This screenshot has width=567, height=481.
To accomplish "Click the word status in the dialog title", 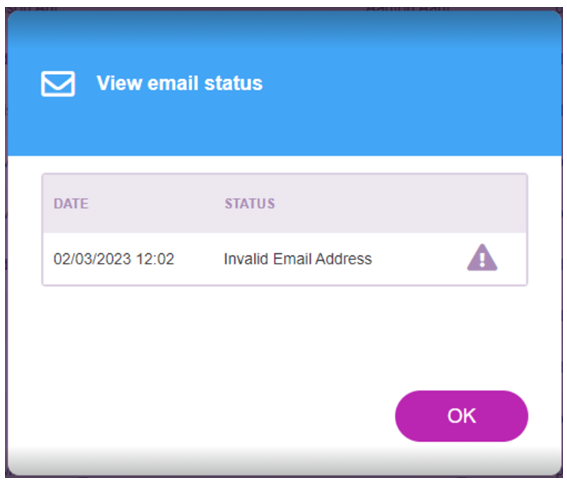I will point(233,83).
